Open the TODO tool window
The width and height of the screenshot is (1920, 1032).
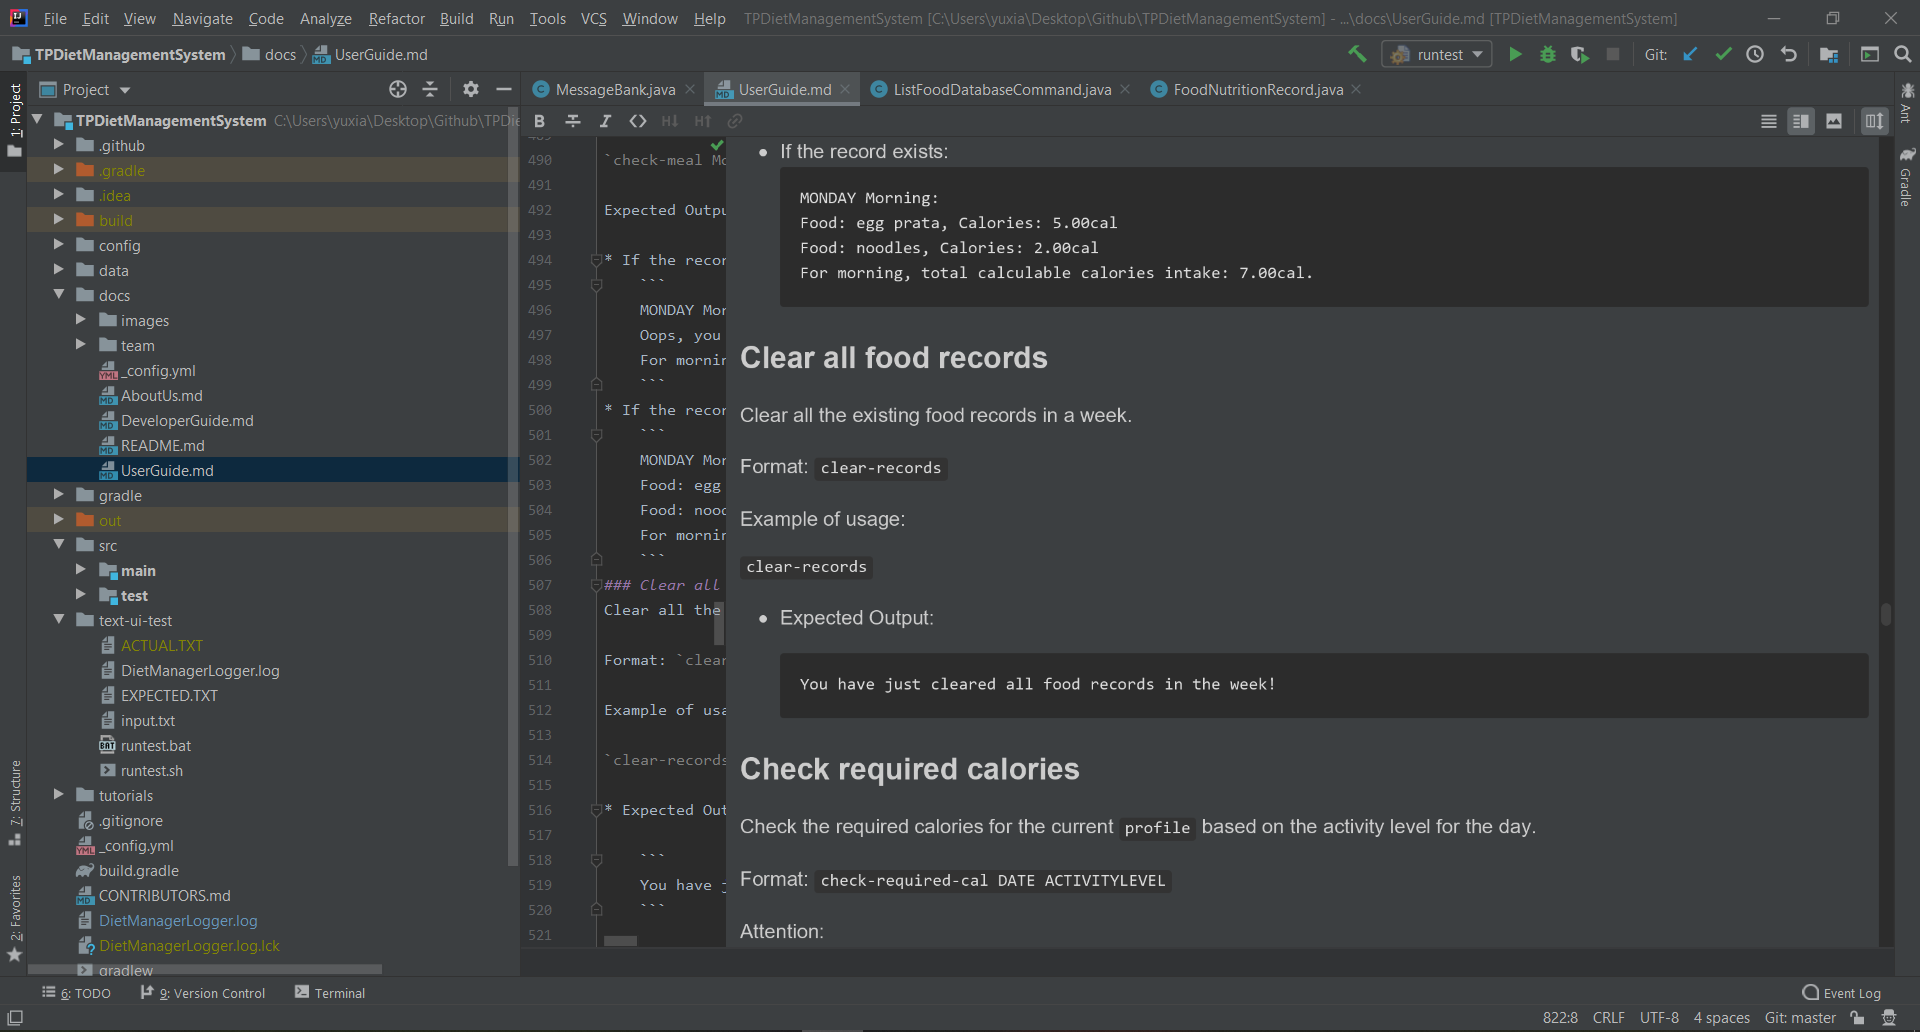point(77,993)
